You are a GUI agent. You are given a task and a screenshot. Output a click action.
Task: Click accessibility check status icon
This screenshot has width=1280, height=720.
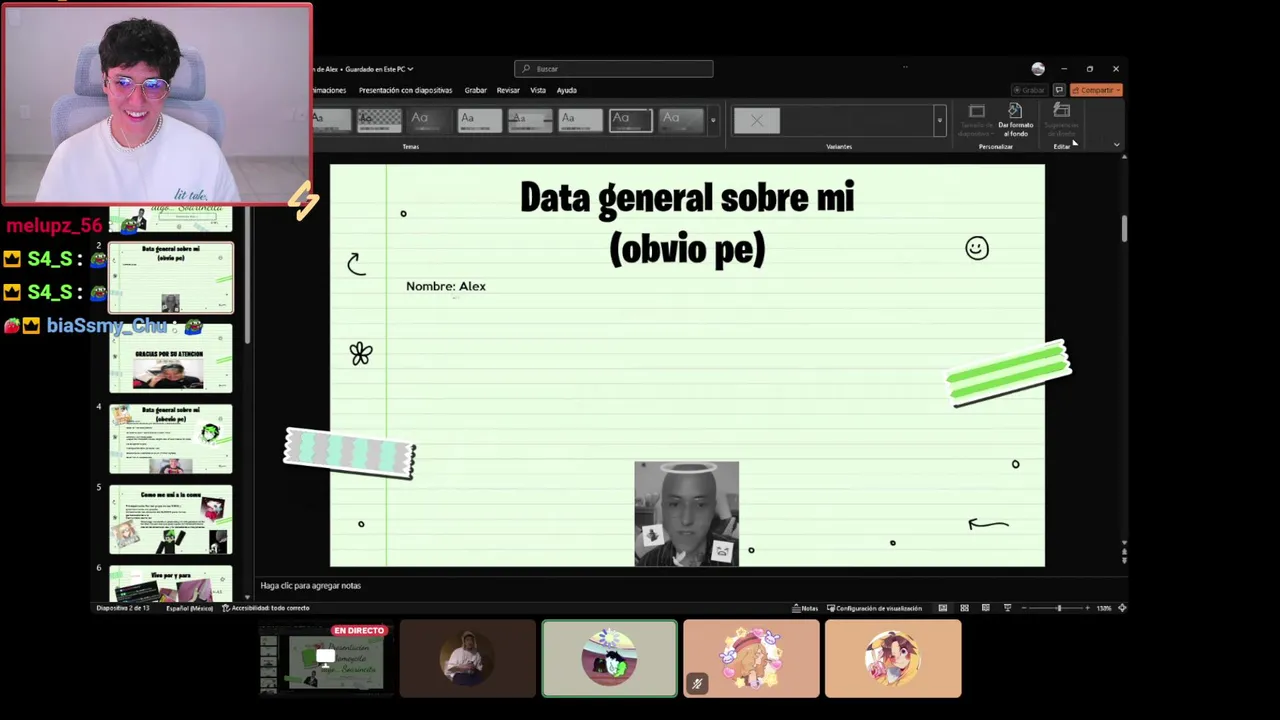(x=226, y=608)
